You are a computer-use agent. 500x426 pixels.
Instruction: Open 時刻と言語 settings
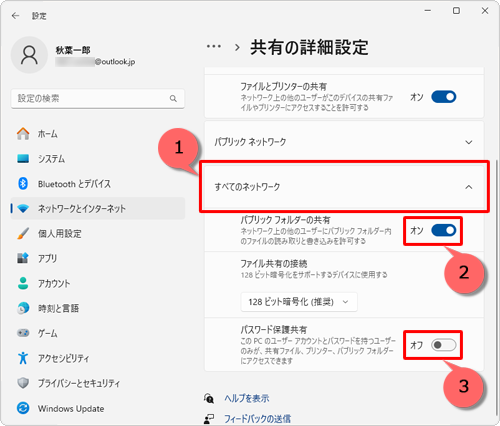[98, 308]
